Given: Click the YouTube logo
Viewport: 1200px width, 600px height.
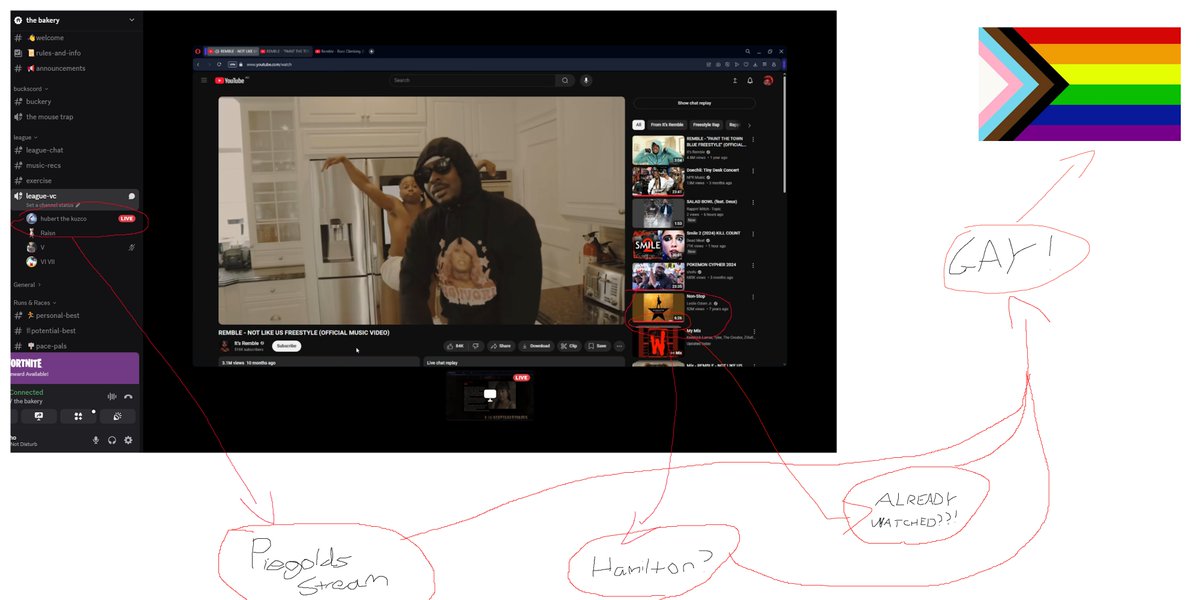Looking at the screenshot, I should pos(230,80).
